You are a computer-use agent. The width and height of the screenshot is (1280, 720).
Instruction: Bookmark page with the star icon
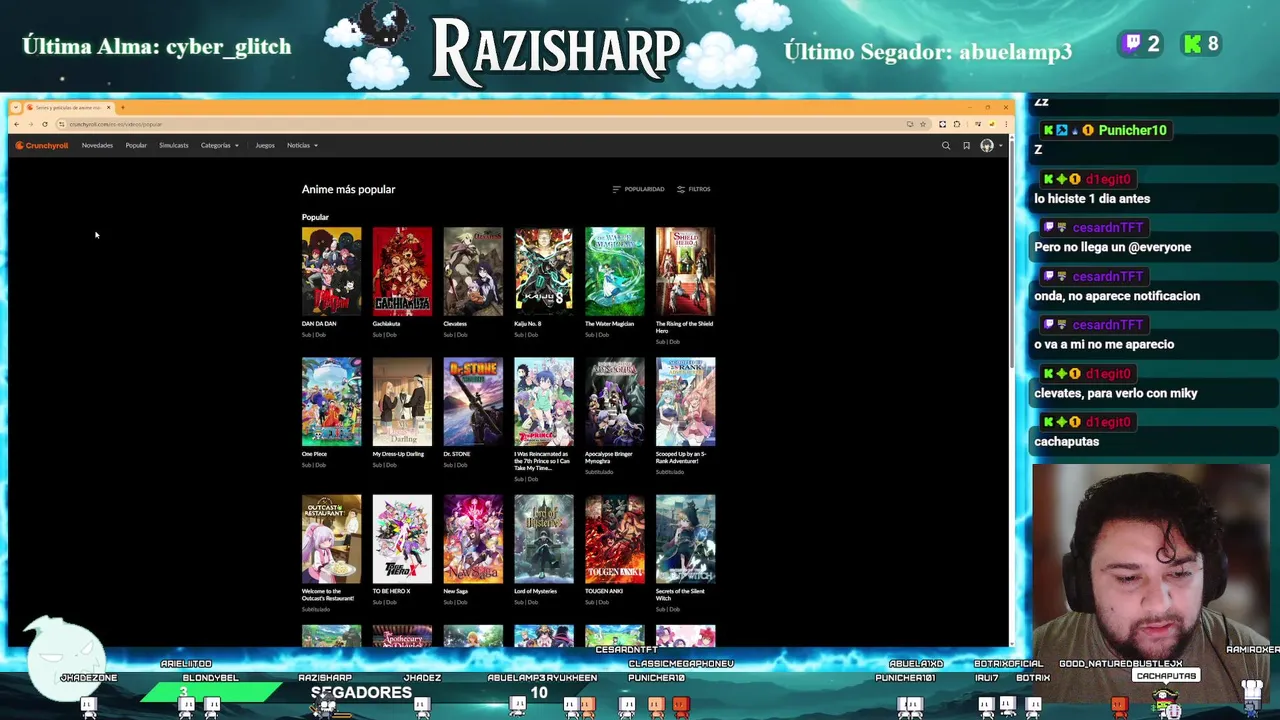tap(923, 124)
